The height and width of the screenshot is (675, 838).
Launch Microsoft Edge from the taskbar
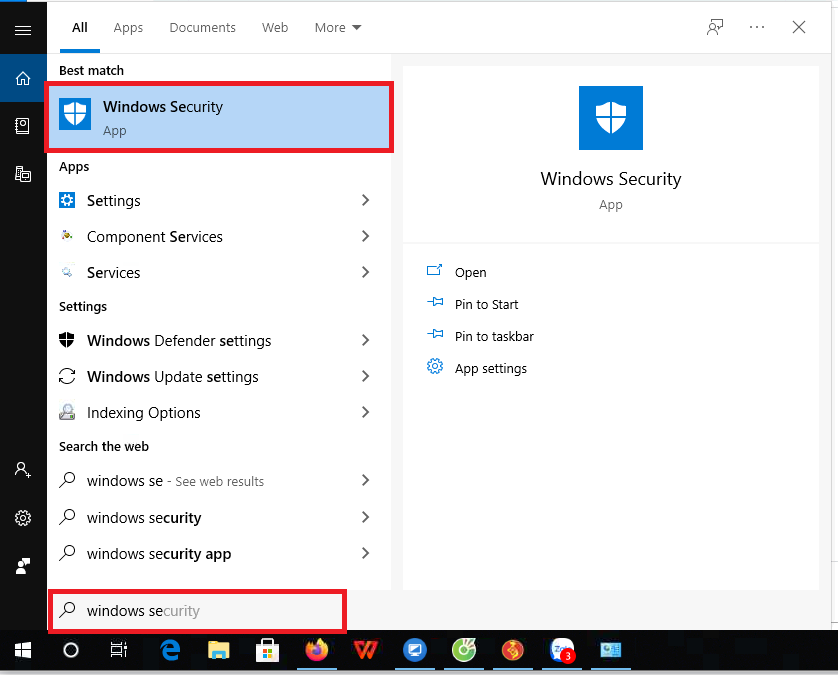[170, 650]
